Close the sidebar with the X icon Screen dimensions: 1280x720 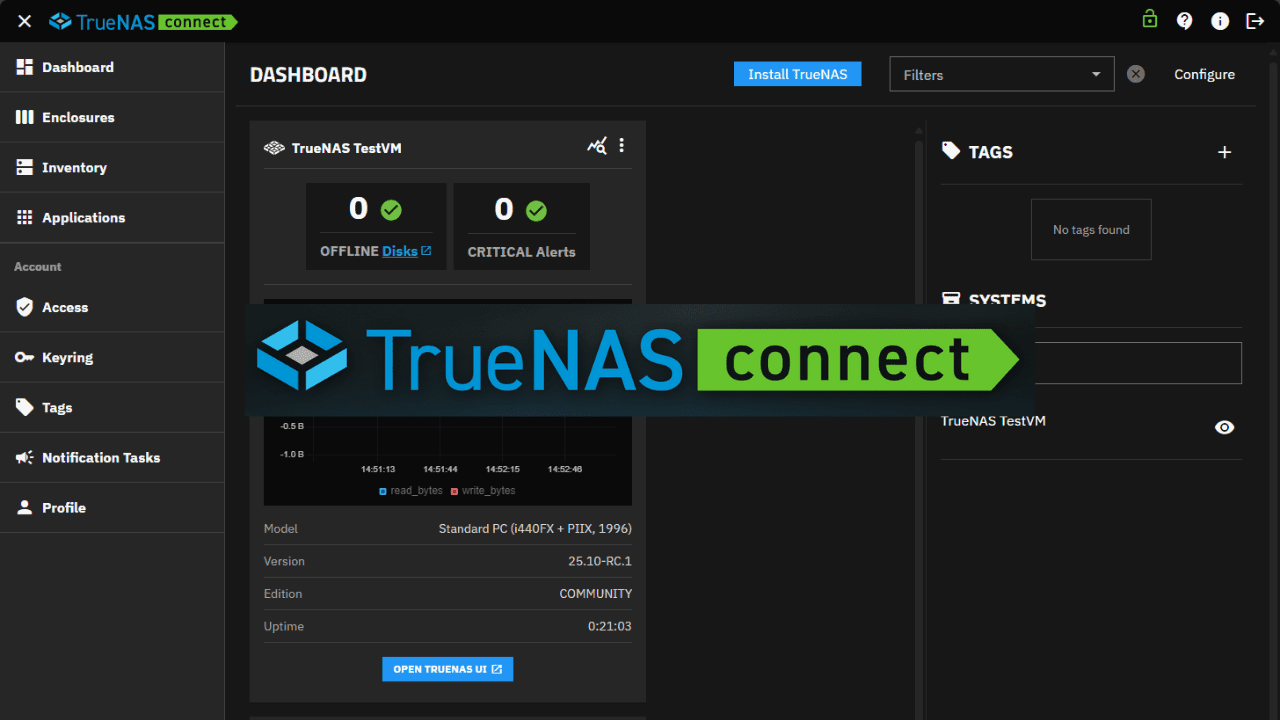[x=25, y=21]
